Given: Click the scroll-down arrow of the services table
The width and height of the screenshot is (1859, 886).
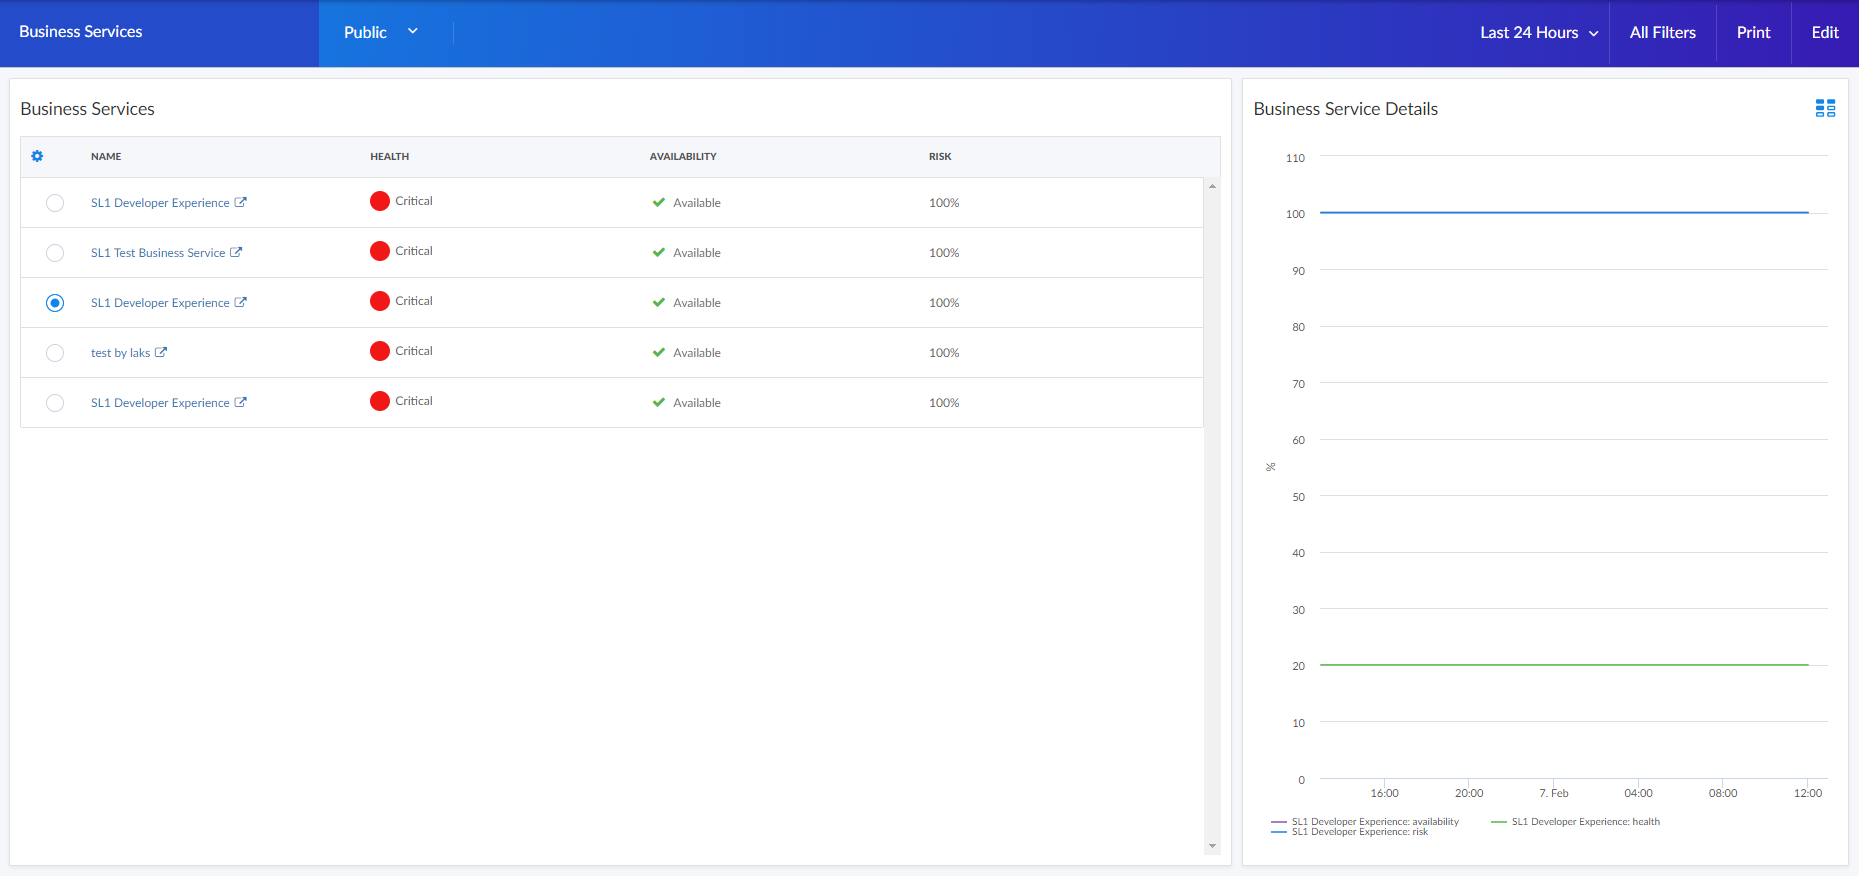Looking at the screenshot, I should coord(1212,846).
